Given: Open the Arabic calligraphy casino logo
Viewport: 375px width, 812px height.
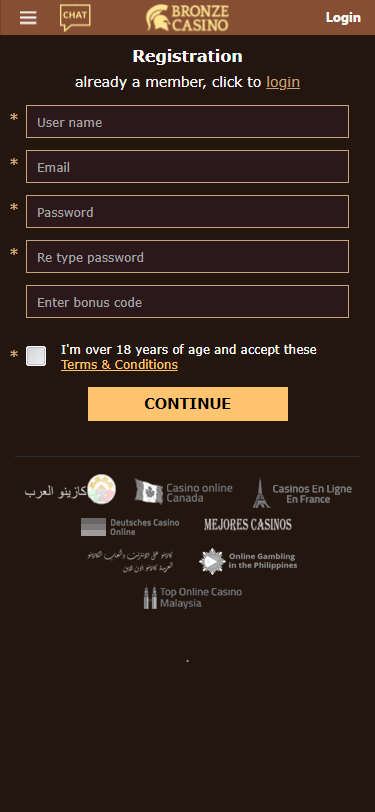Looking at the screenshot, I should [x=130, y=561].
